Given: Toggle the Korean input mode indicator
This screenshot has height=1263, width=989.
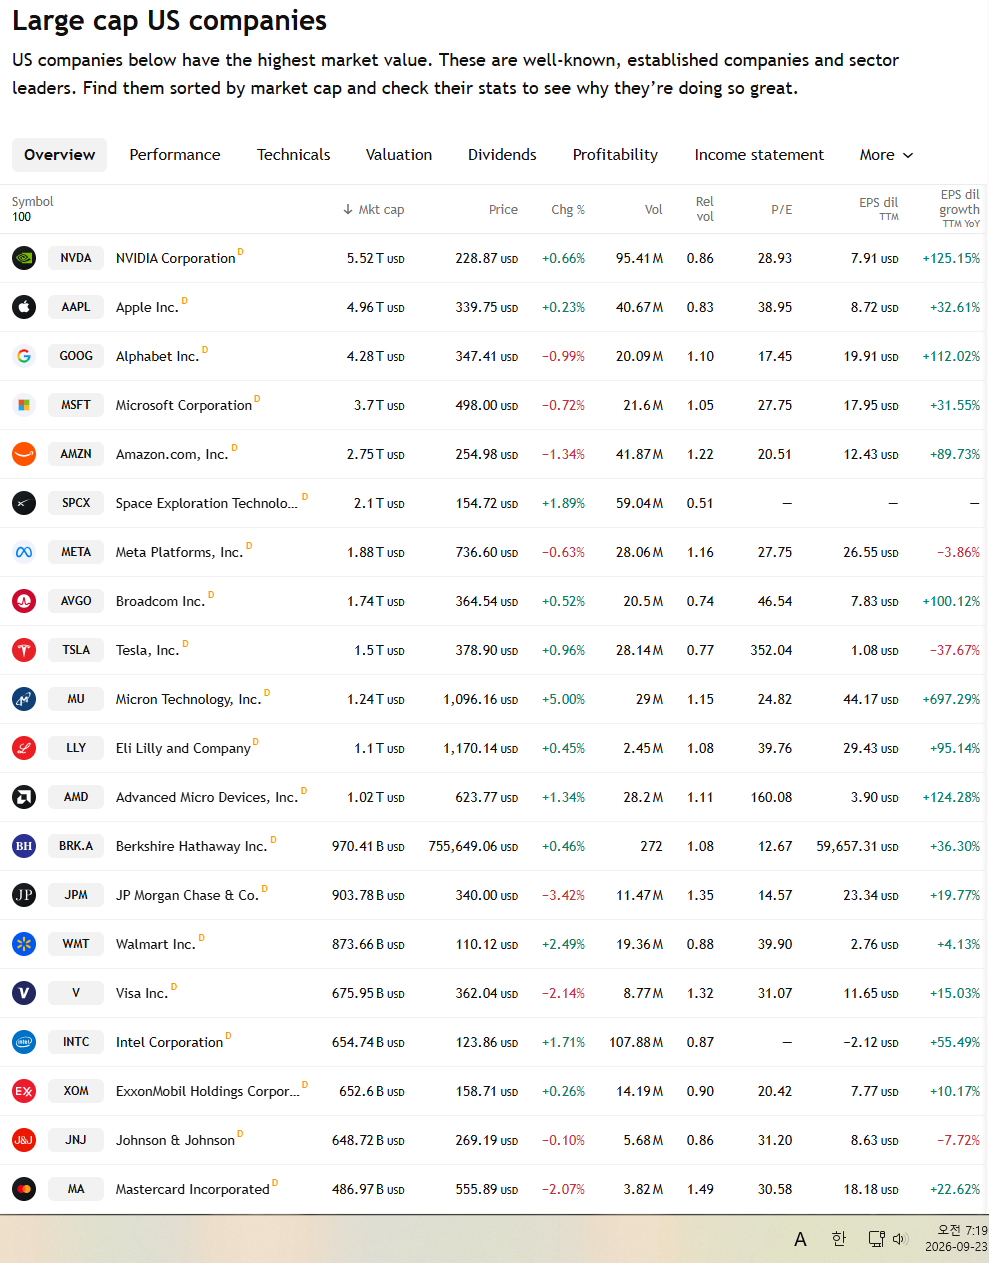Looking at the screenshot, I should [839, 1239].
